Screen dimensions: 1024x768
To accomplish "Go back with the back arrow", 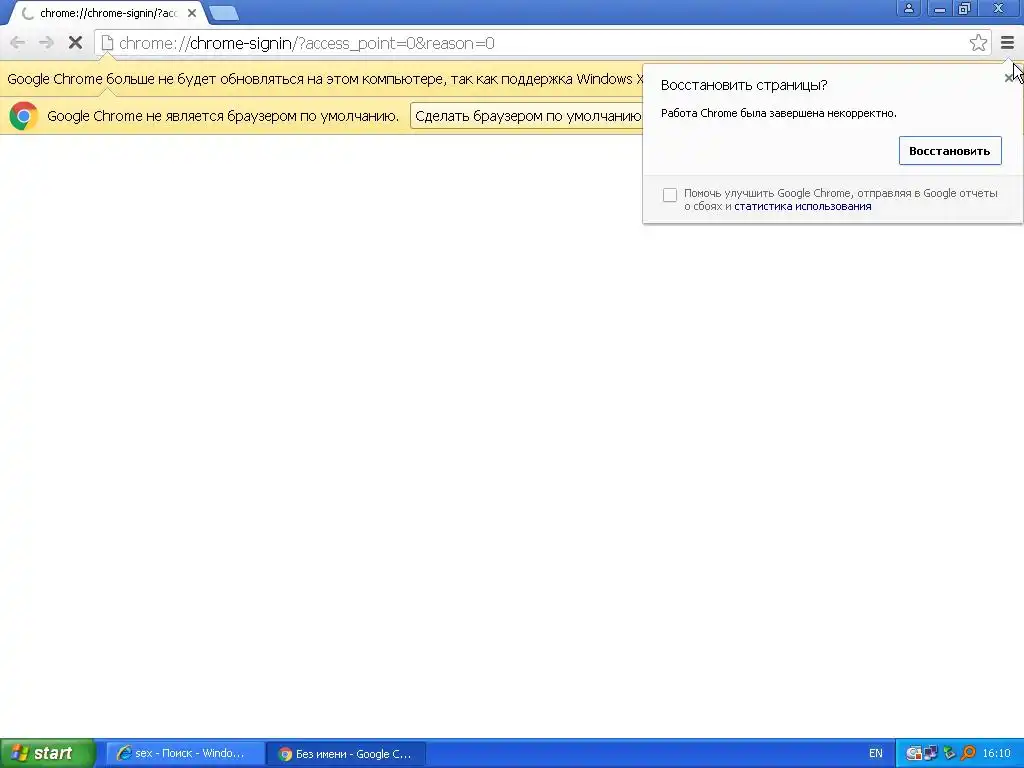I will 18,43.
